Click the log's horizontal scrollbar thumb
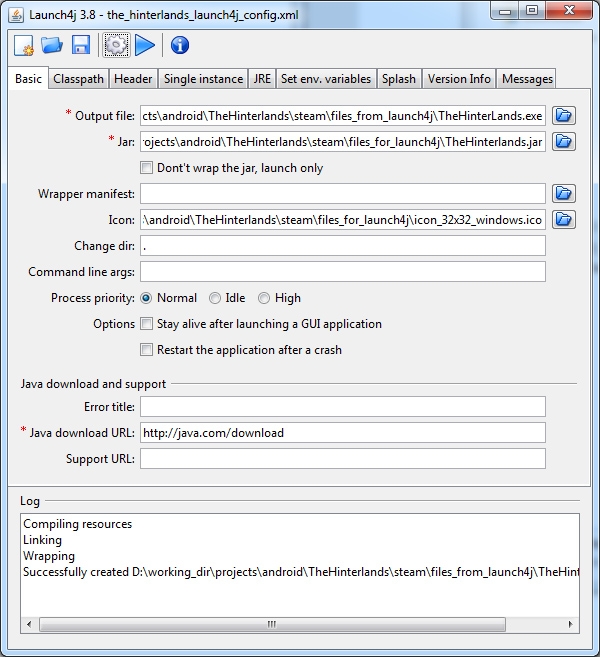This screenshot has height=657, width=600. pyautogui.click(x=272, y=624)
